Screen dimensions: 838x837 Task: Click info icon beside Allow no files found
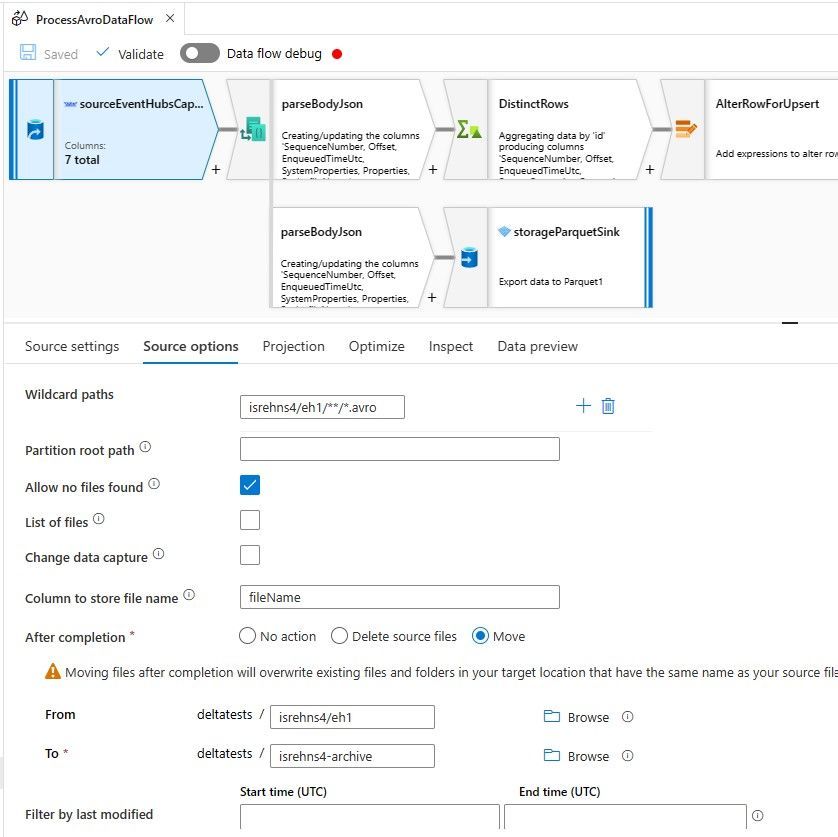pyautogui.click(x=154, y=484)
